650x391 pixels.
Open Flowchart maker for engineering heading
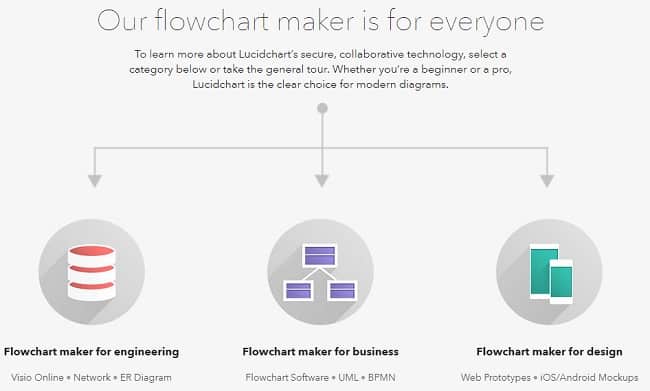(92, 352)
